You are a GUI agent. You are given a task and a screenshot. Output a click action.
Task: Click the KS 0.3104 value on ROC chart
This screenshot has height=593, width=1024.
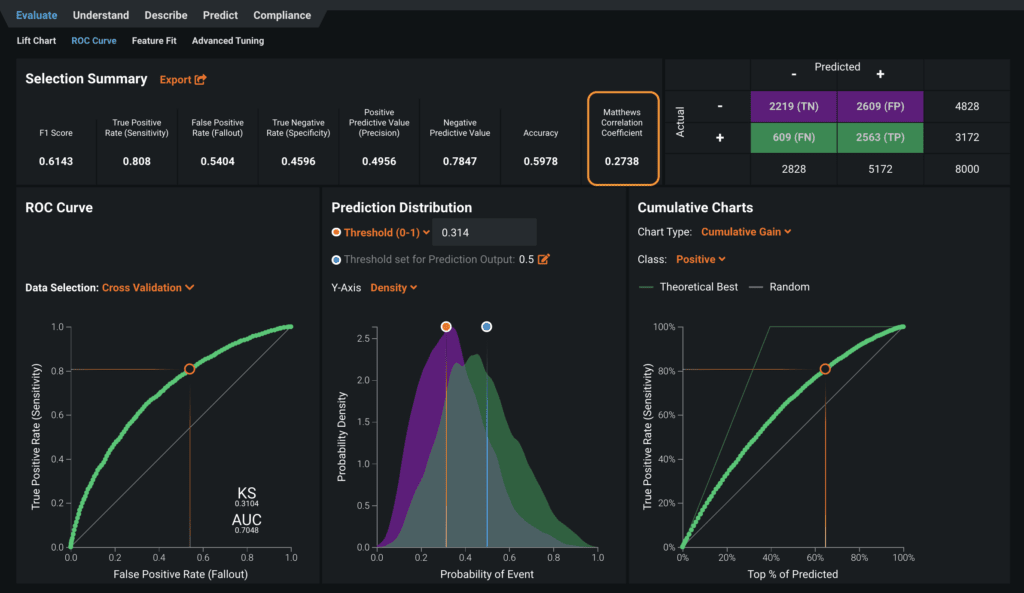[x=246, y=497]
